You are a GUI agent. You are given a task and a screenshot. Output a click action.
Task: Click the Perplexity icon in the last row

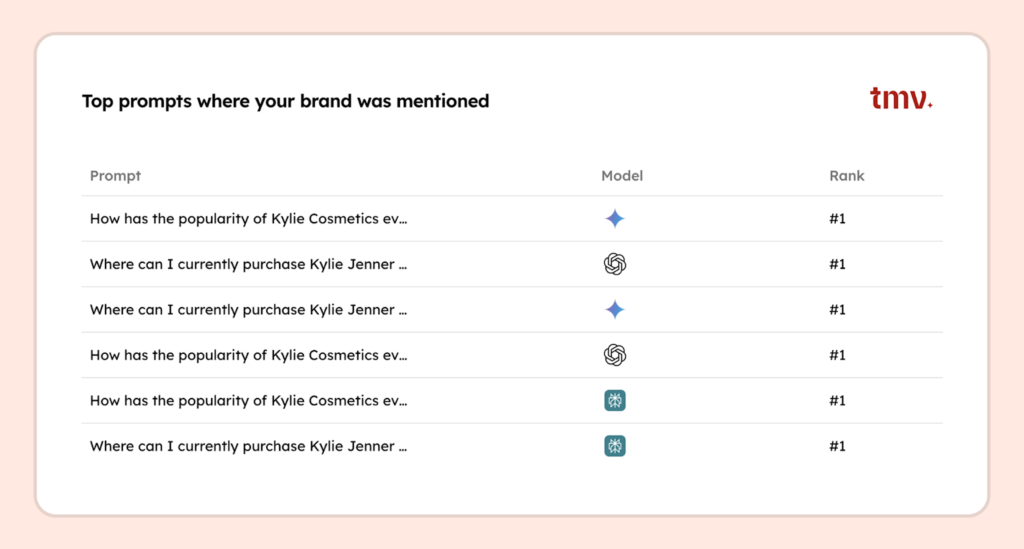(614, 446)
